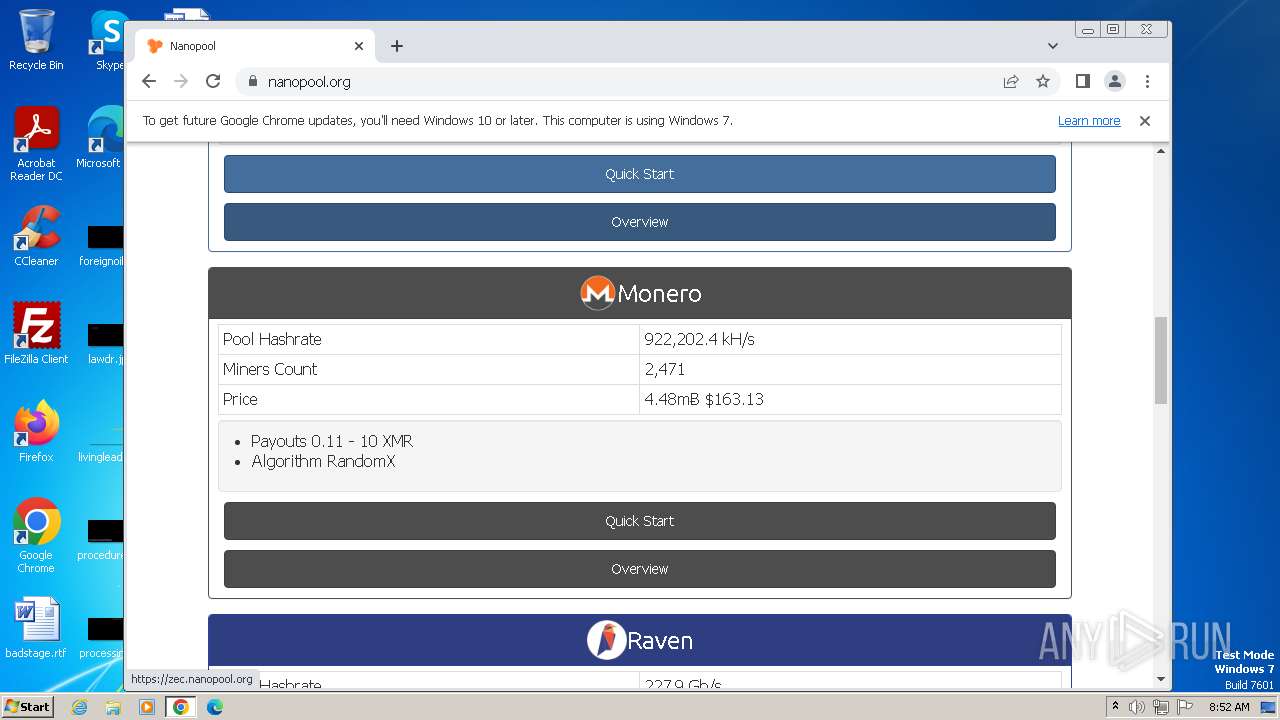The height and width of the screenshot is (720, 1280).
Task: Select the Pool Hashrate value 922,202.4 kH/s
Action: (699, 340)
